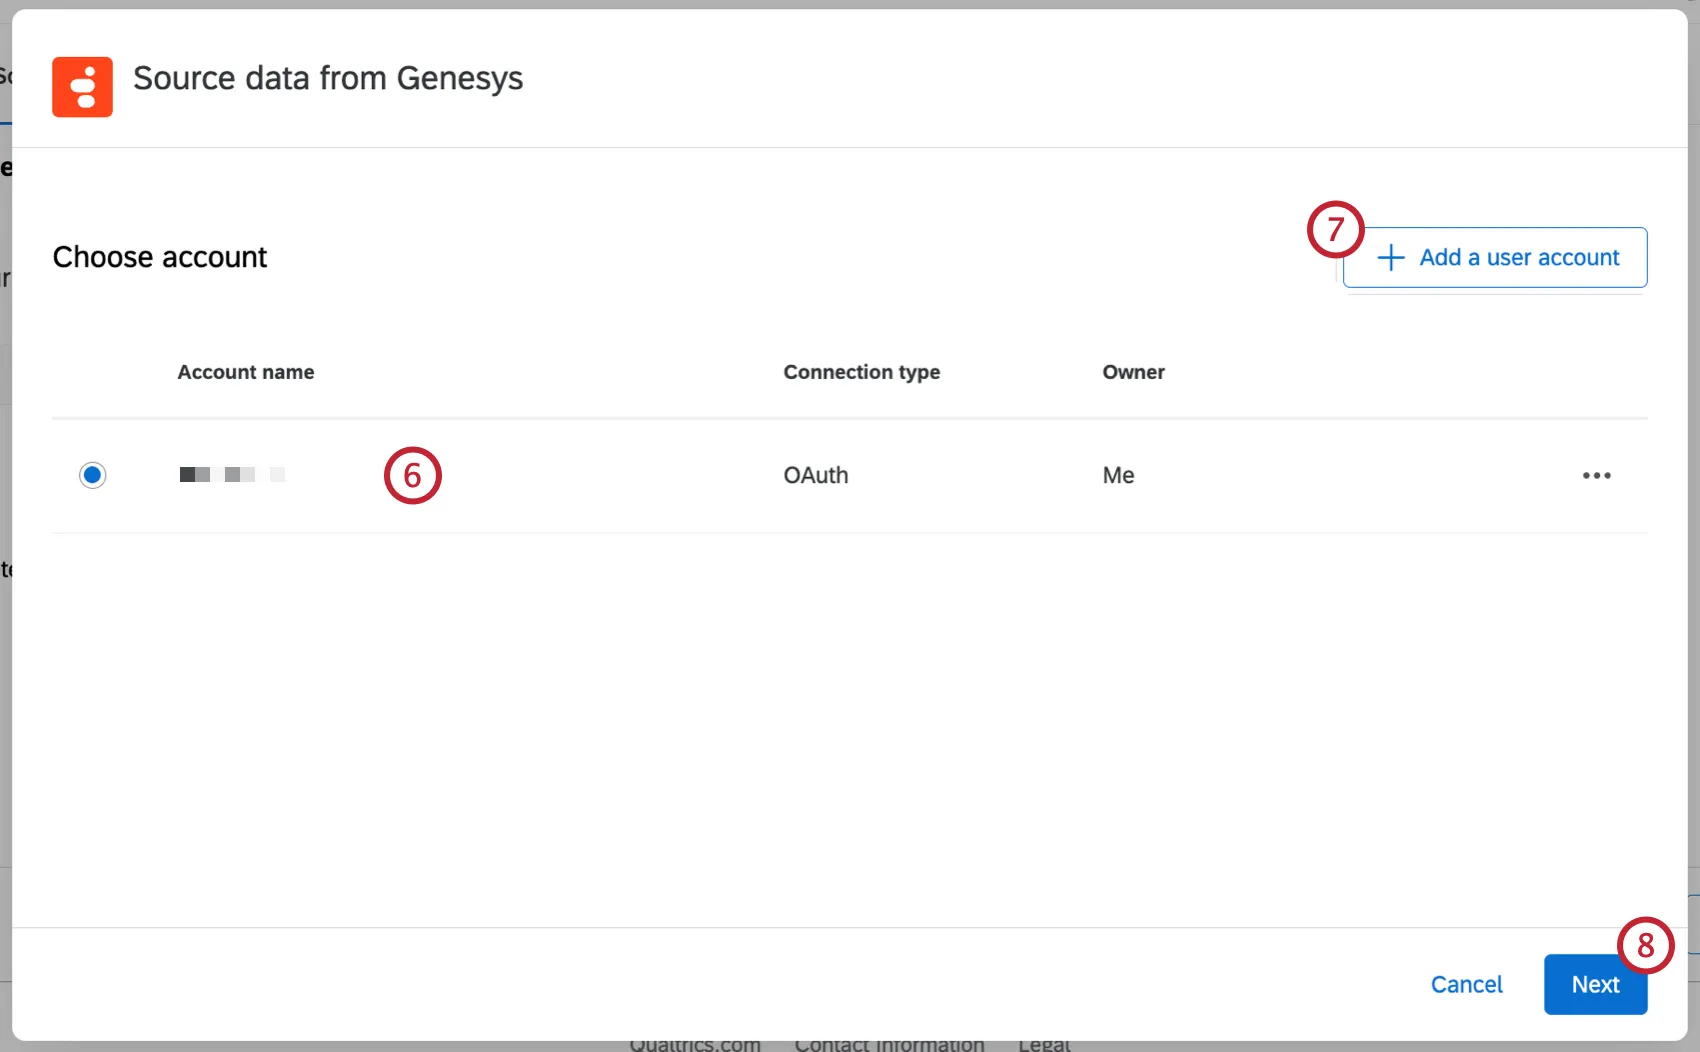Click the plus icon beside Add a user account
This screenshot has height=1052, width=1700.
point(1391,257)
